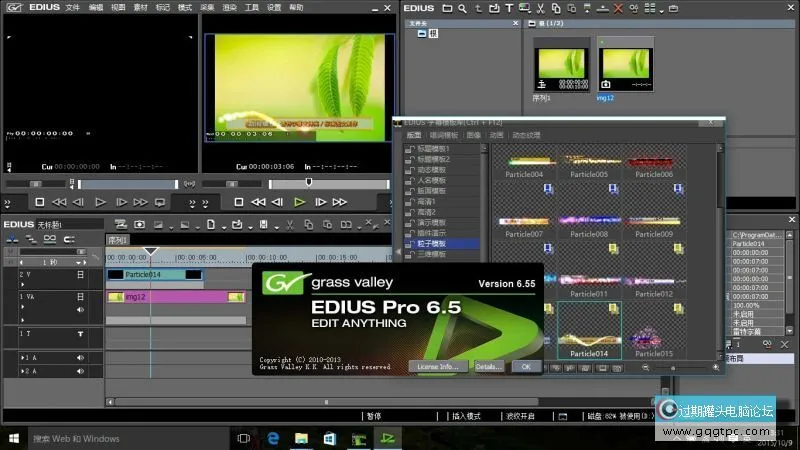Viewport: 800px width, 450px height.
Task: Click the License Info button
Action: pyautogui.click(x=438, y=367)
